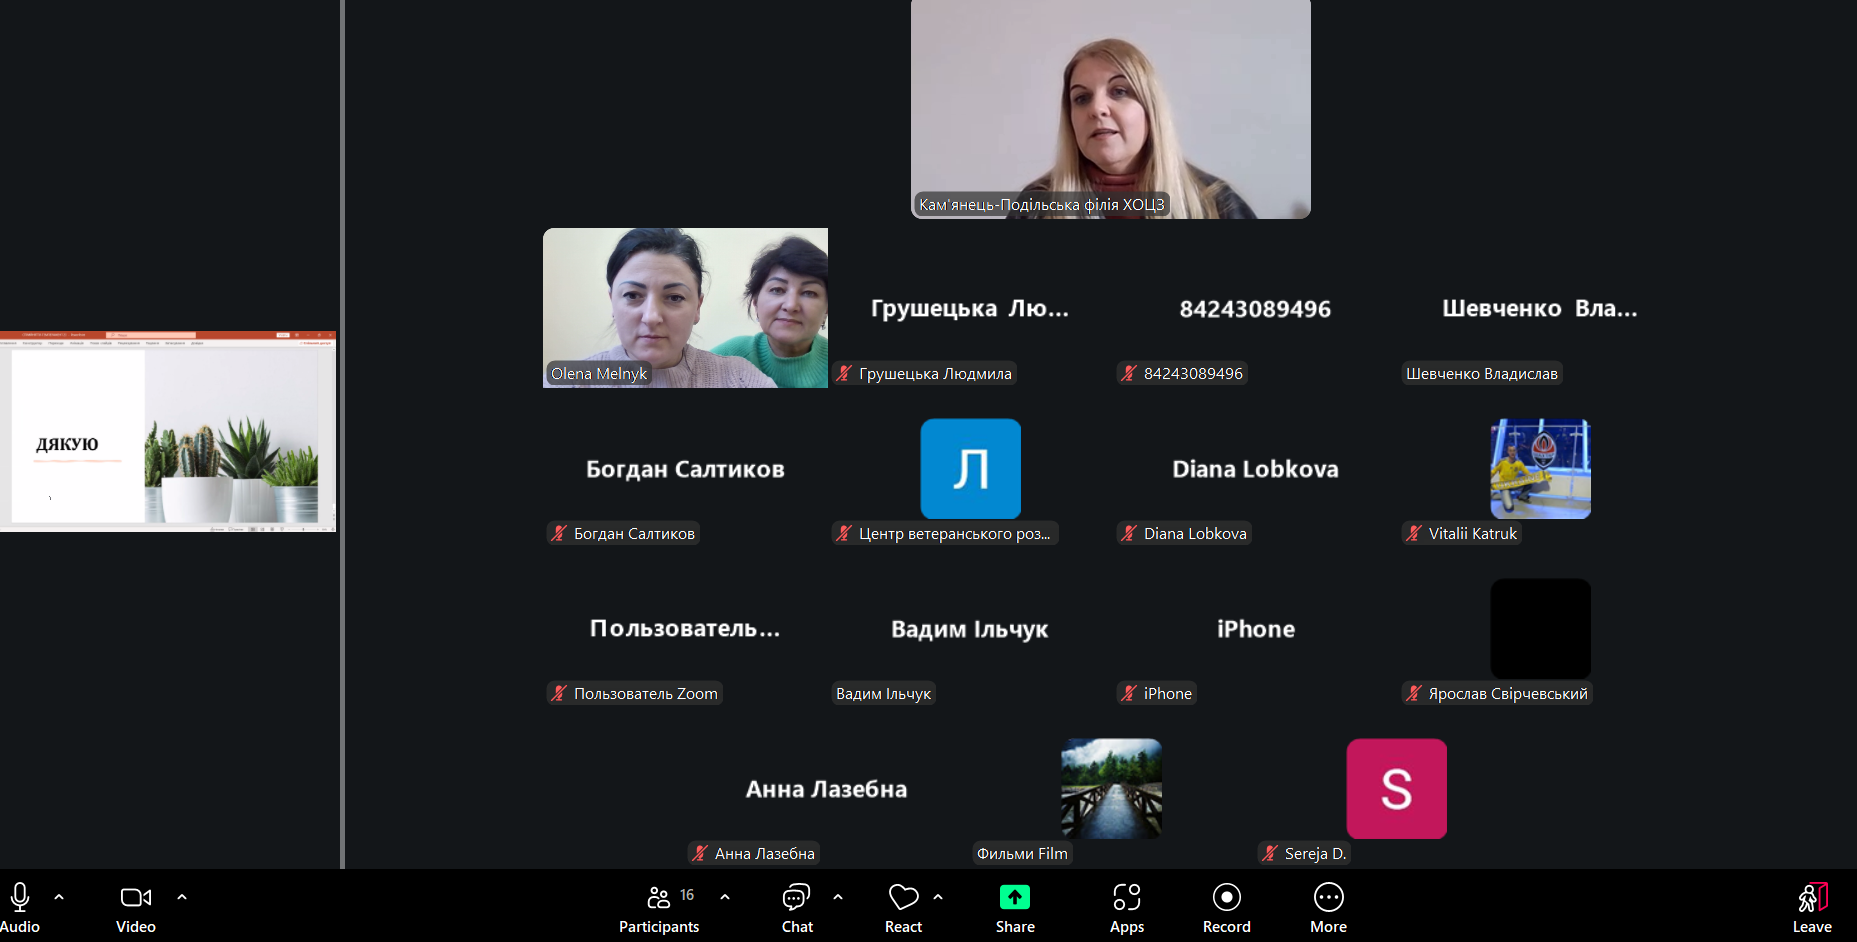
Task: Select the Vitalii Katruk profile picture
Action: [1540, 469]
